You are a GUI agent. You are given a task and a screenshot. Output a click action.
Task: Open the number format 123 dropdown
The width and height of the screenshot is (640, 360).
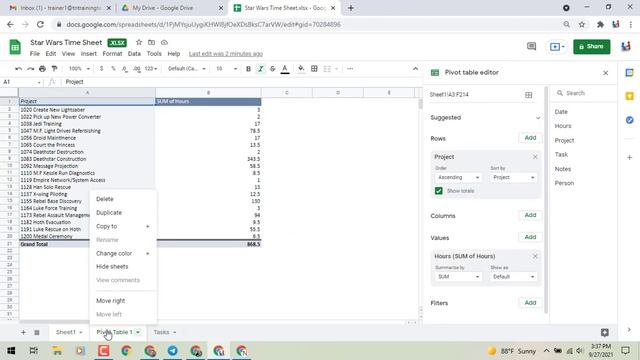click(x=151, y=69)
